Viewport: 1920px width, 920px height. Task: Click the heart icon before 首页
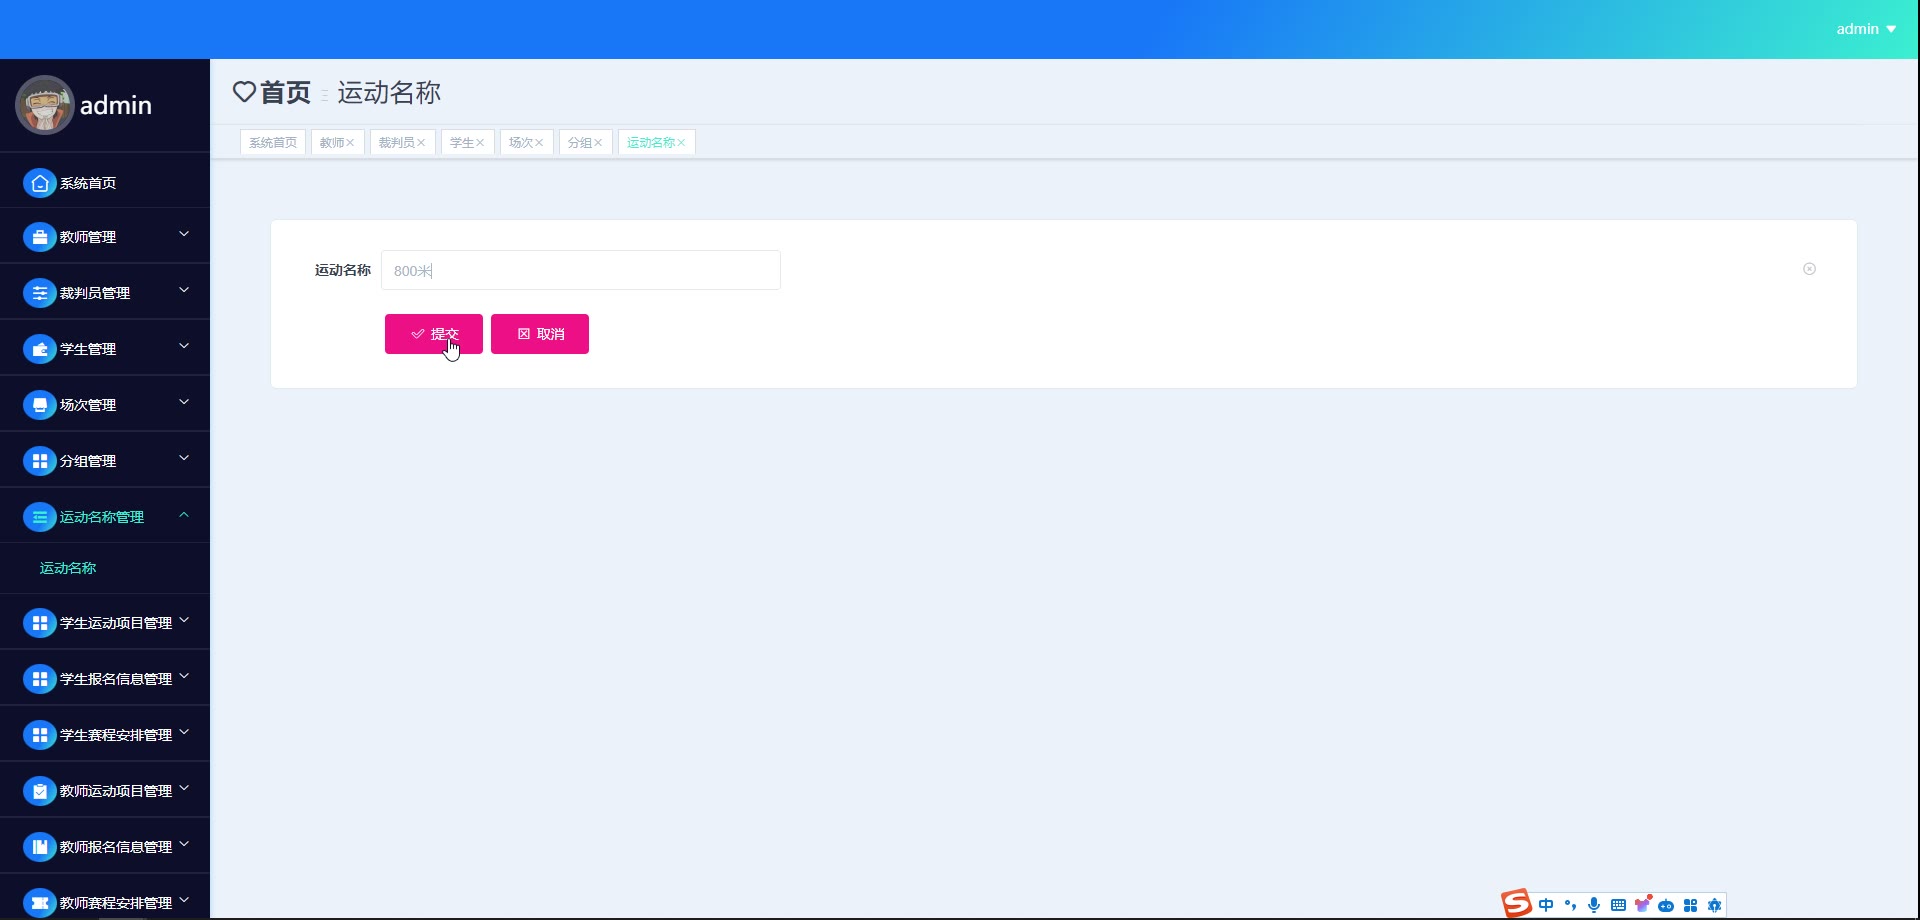[x=244, y=92]
